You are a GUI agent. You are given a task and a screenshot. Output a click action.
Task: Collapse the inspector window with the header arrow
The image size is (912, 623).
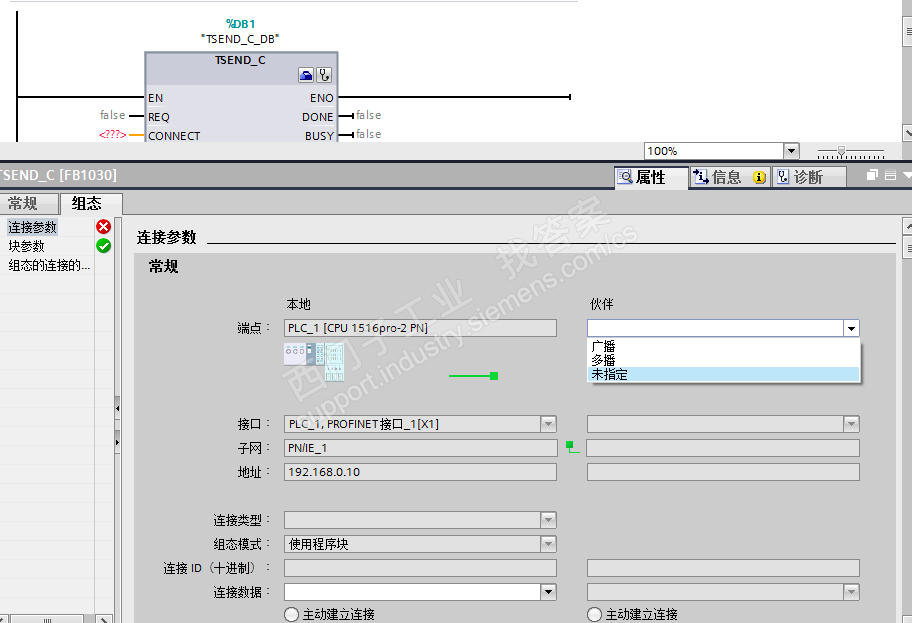click(907, 175)
